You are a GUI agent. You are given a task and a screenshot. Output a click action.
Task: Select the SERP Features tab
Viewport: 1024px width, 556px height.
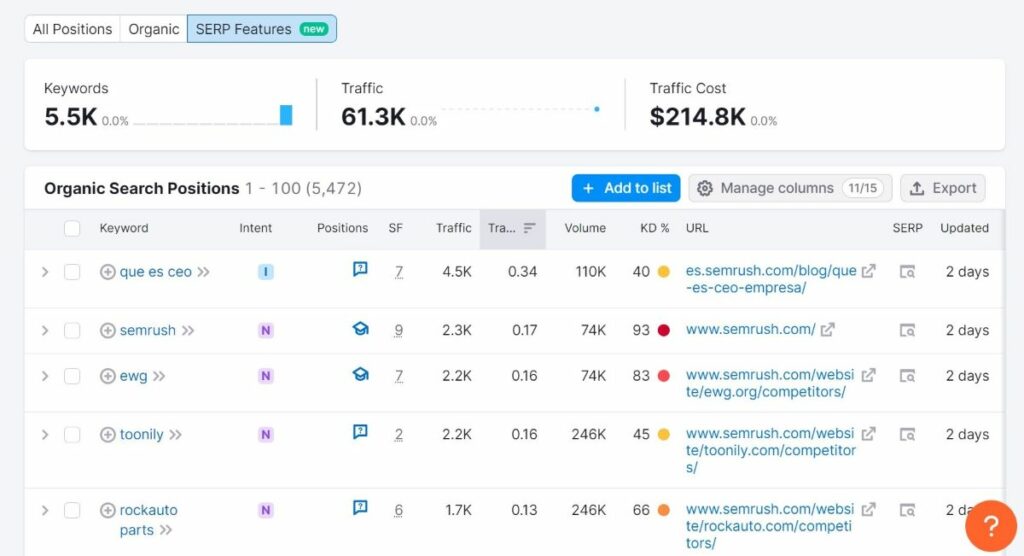262,29
